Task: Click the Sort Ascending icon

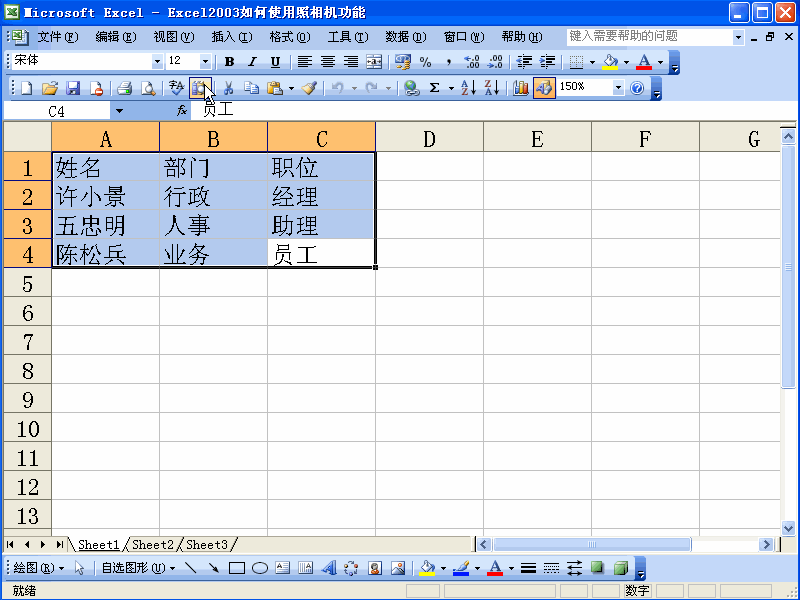Action: pyautogui.click(x=466, y=88)
